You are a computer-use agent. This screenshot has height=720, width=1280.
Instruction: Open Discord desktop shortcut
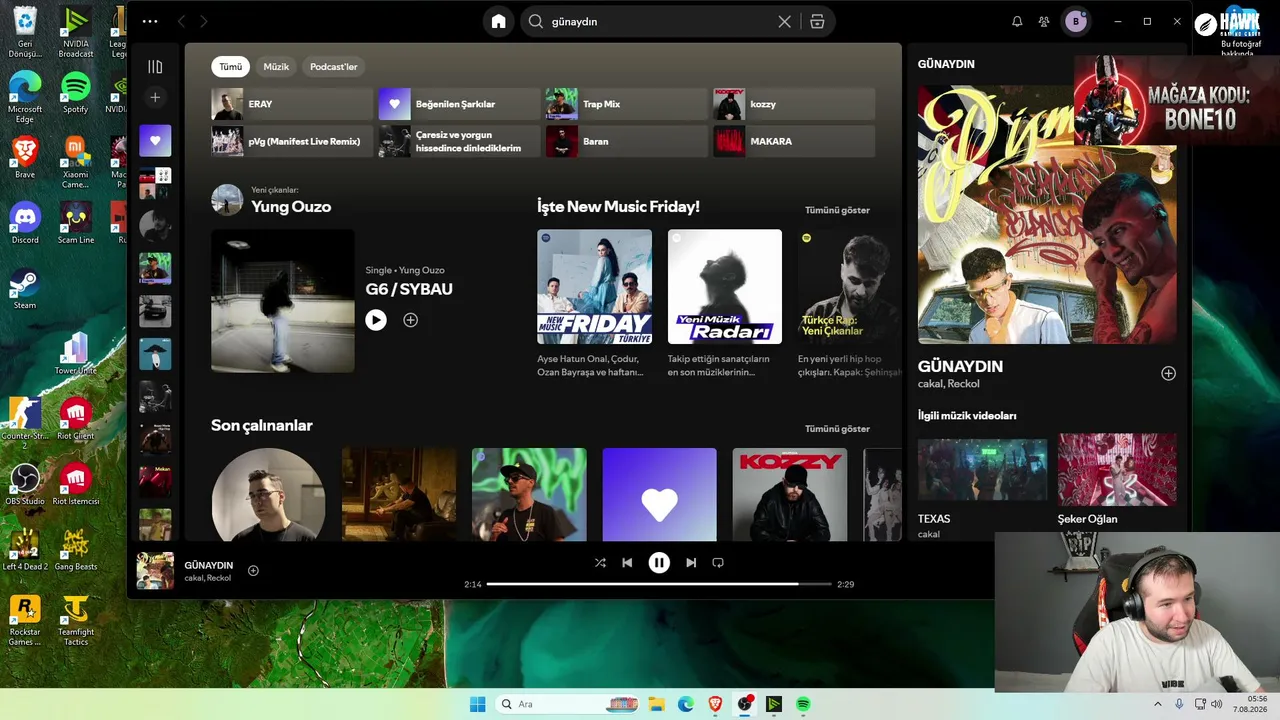[x=25, y=224]
